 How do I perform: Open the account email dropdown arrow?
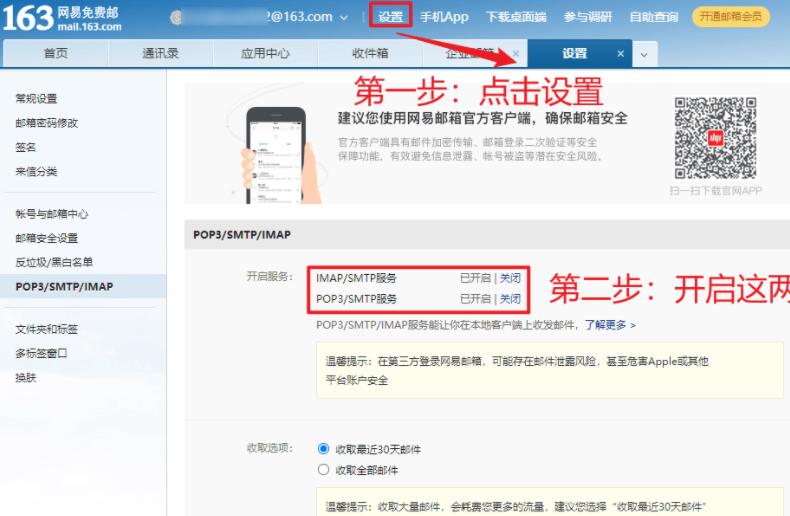point(344,18)
